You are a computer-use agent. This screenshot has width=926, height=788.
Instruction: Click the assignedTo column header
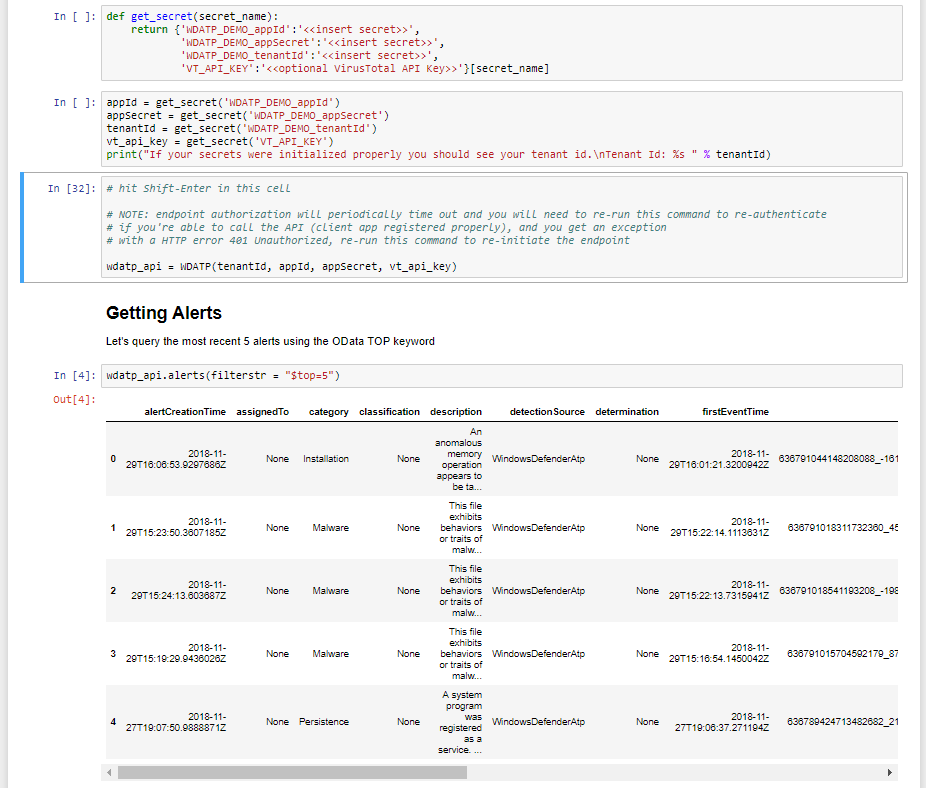262,412
